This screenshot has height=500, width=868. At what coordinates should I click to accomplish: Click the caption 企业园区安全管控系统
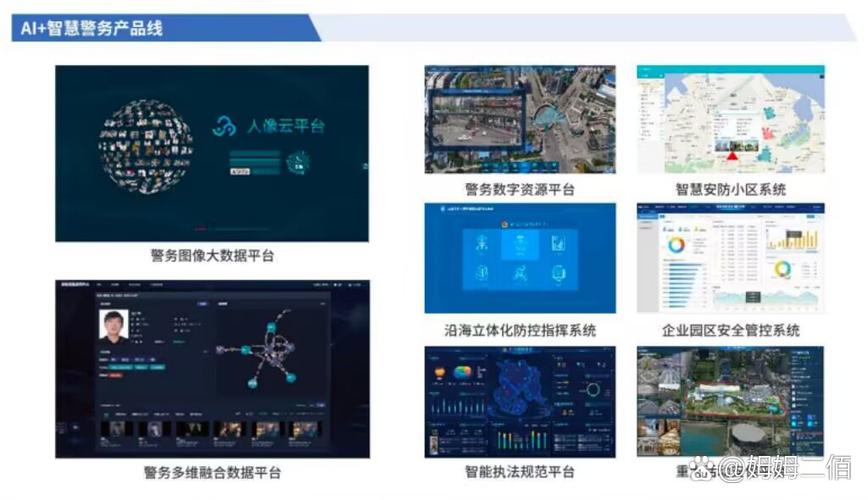pyautogui.click(x=731, y=331)
